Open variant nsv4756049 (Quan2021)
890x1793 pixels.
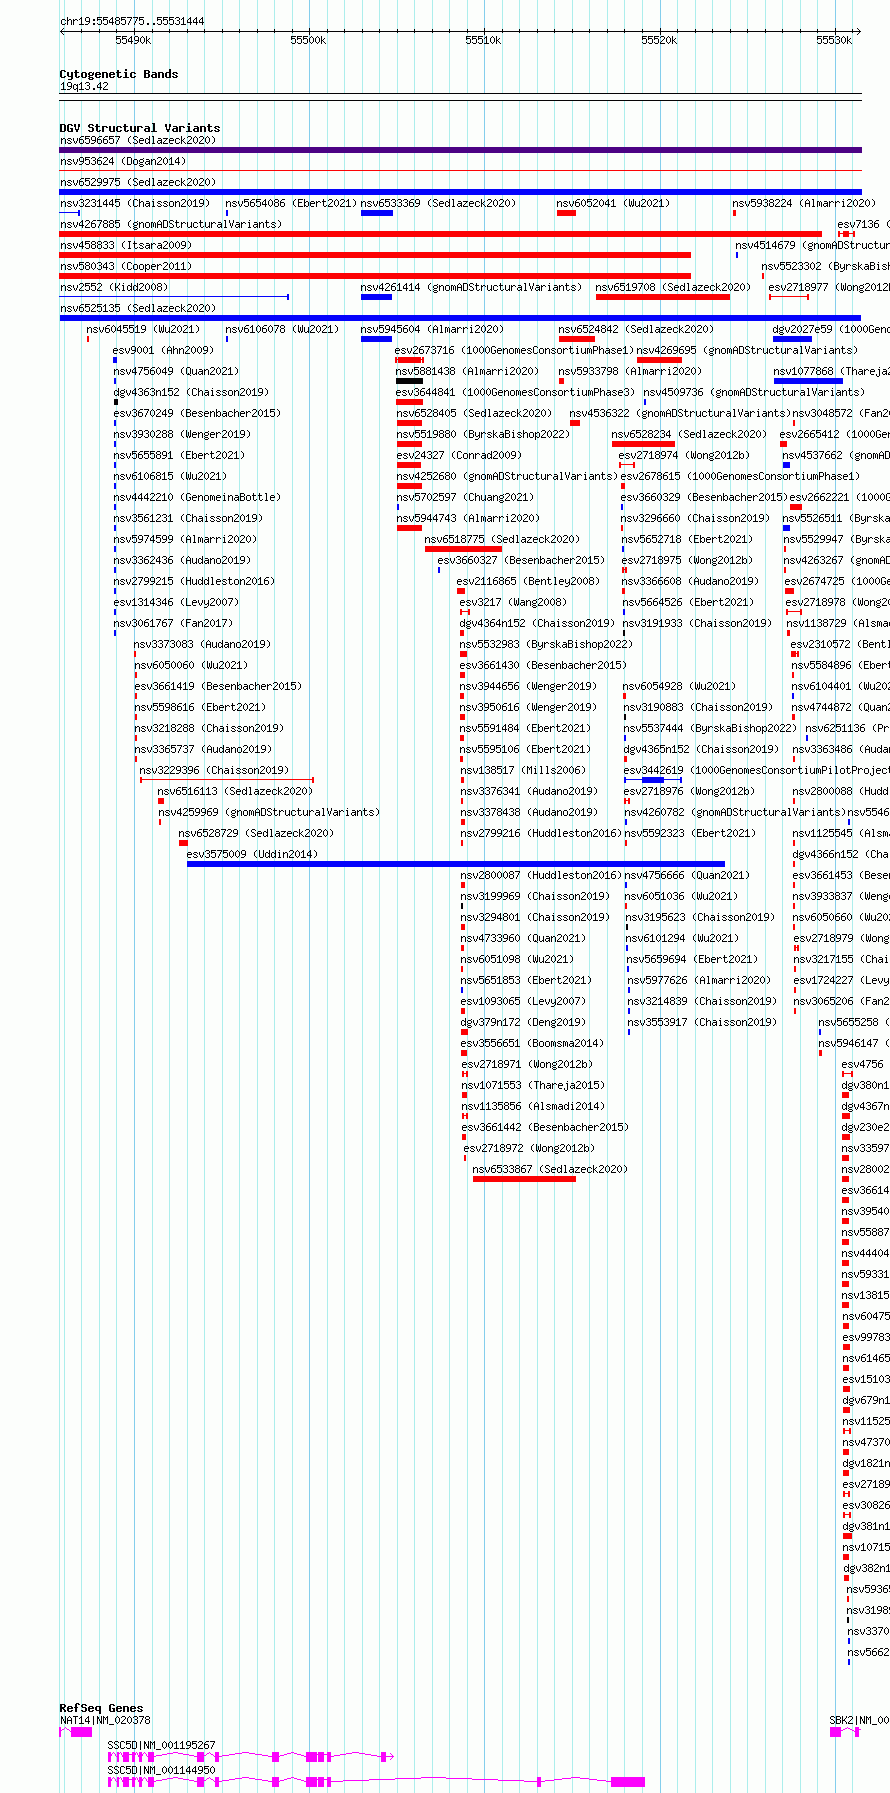tap(176, 371)
